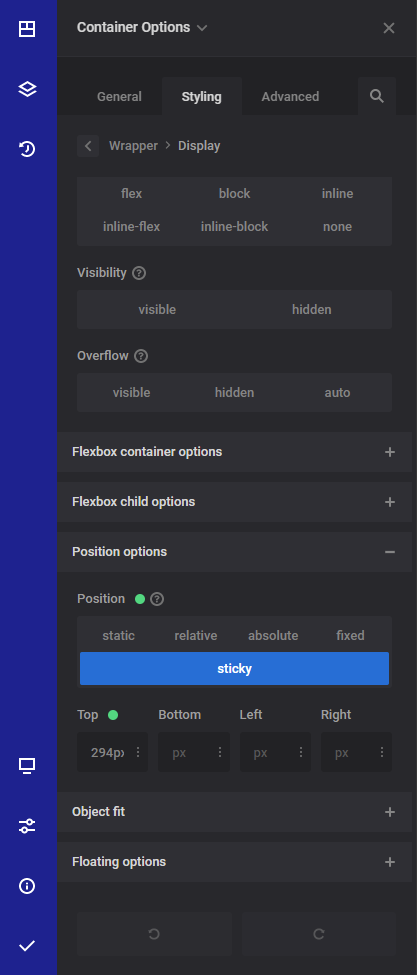The image size is (417, 975).
Task: Open the desktop responsive device icon
Action: tap(27, 765)
